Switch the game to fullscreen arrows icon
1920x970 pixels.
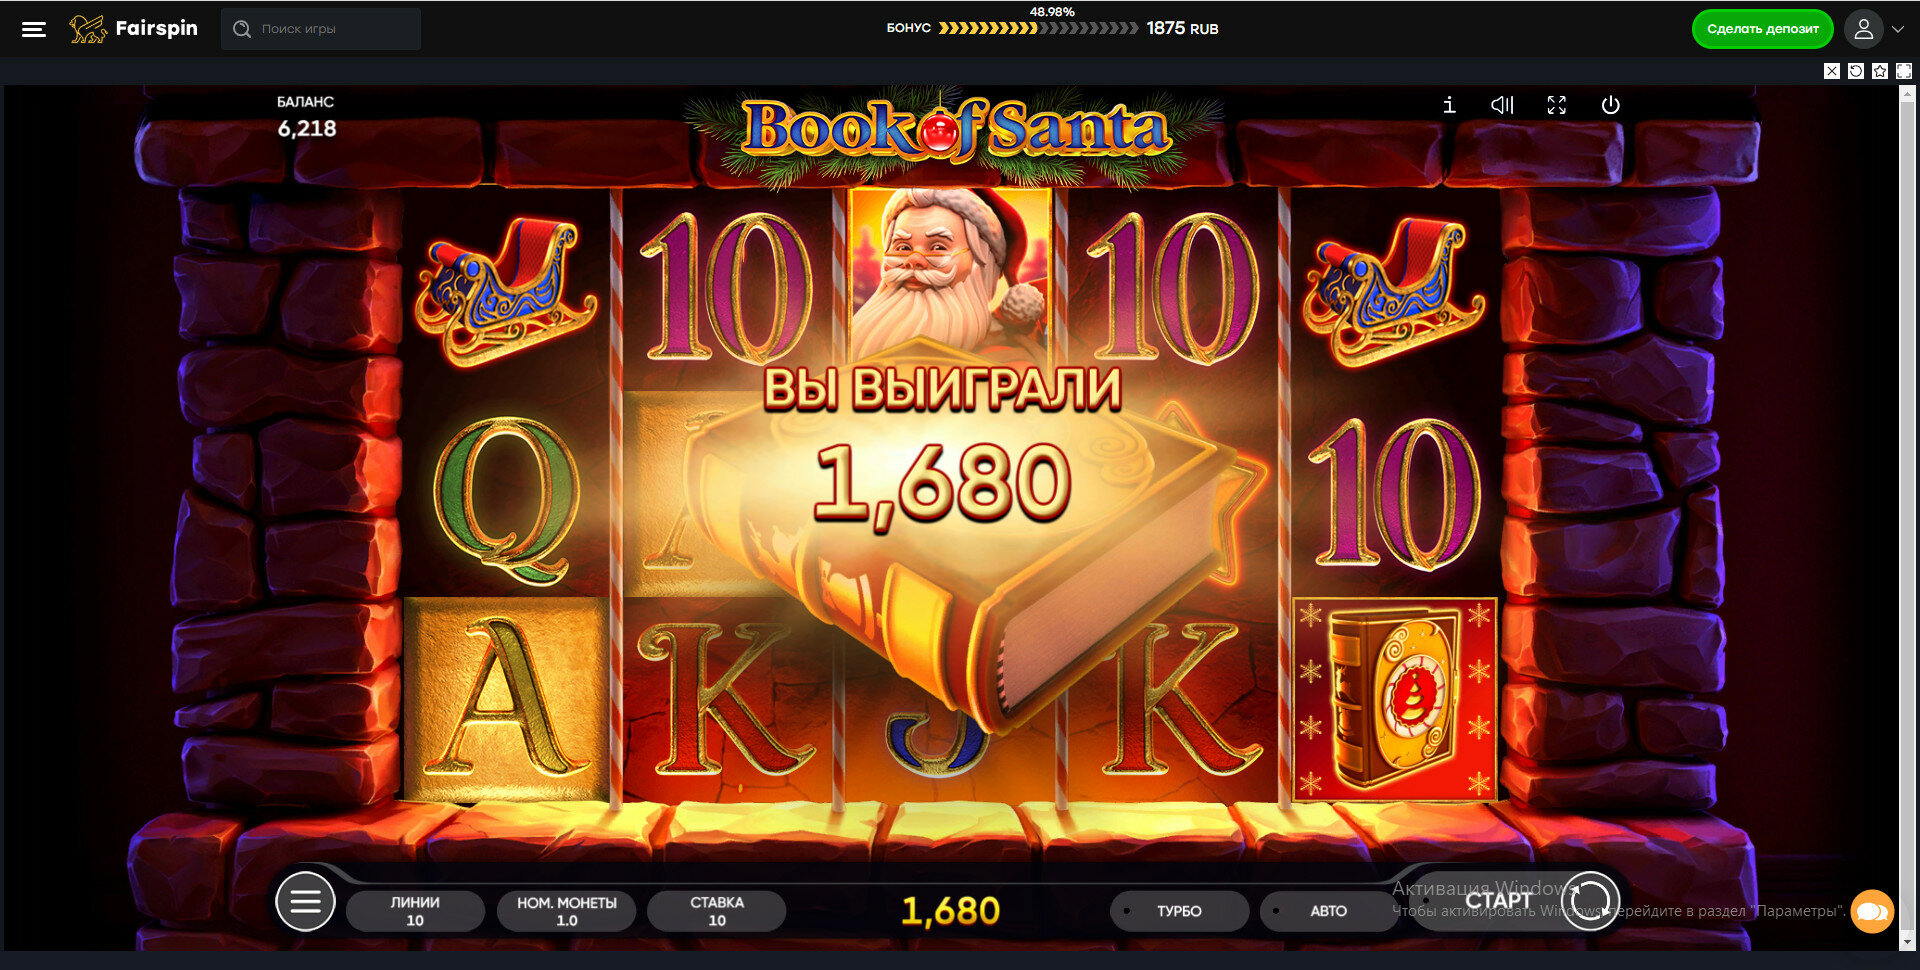[x=1556, y=105]
